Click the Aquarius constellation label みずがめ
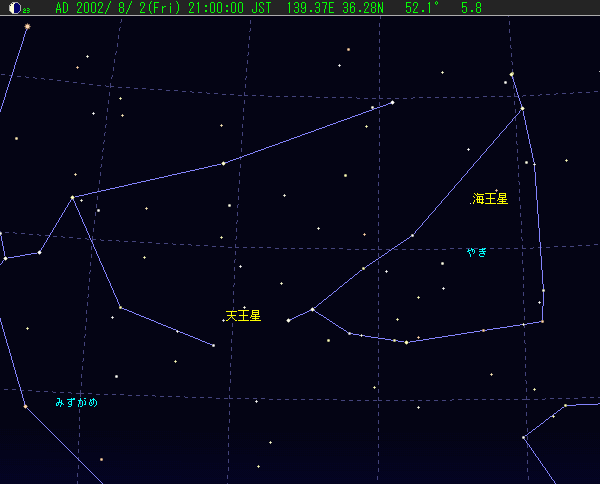The image size is (600, 484). [x=77, y=403]
